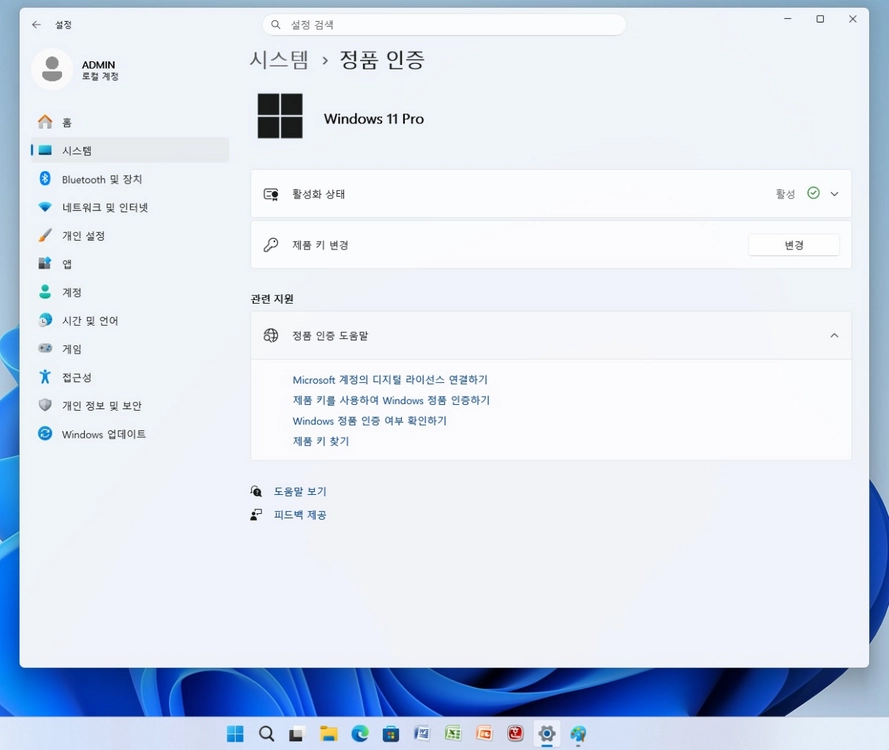The image size is (889, 750).
Task: Open the Start menu from taskbar
Action: click(x=235, y=734)
